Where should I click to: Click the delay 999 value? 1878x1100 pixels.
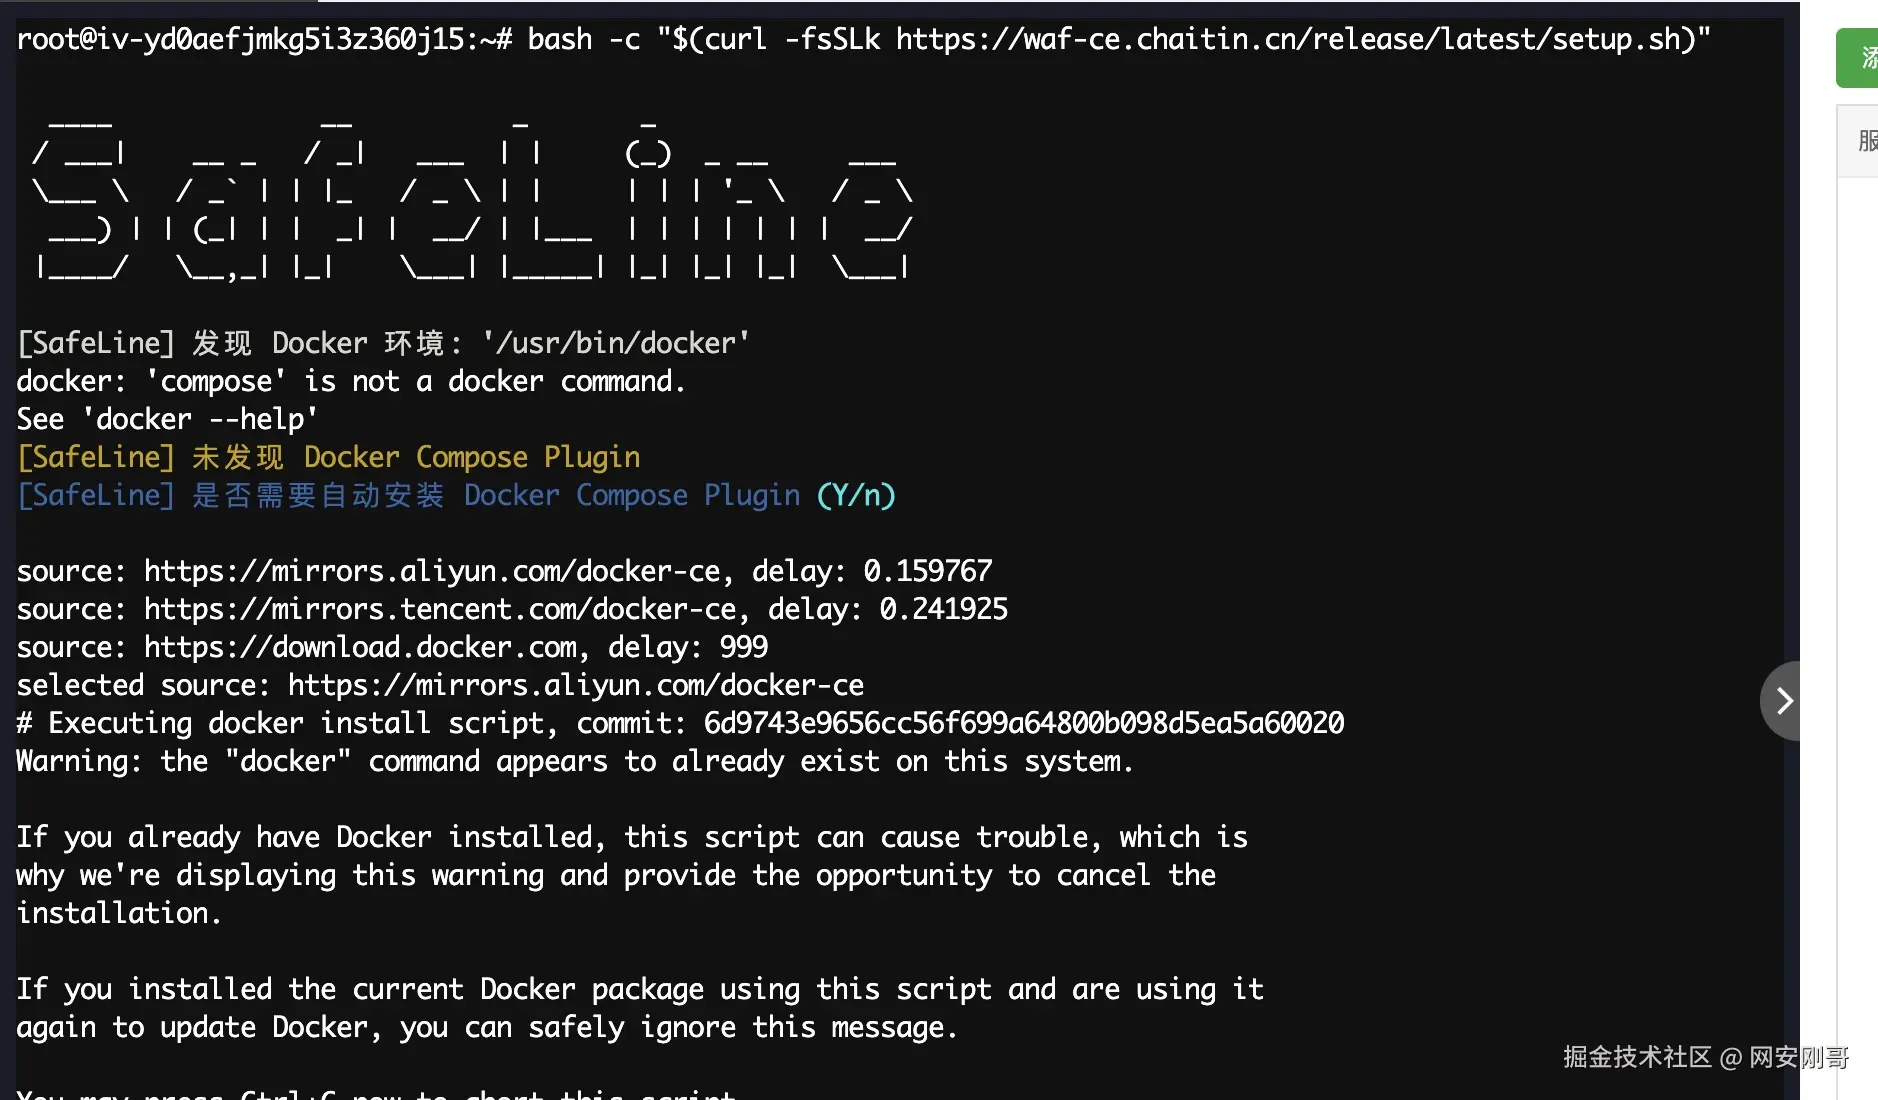(743, 647)
